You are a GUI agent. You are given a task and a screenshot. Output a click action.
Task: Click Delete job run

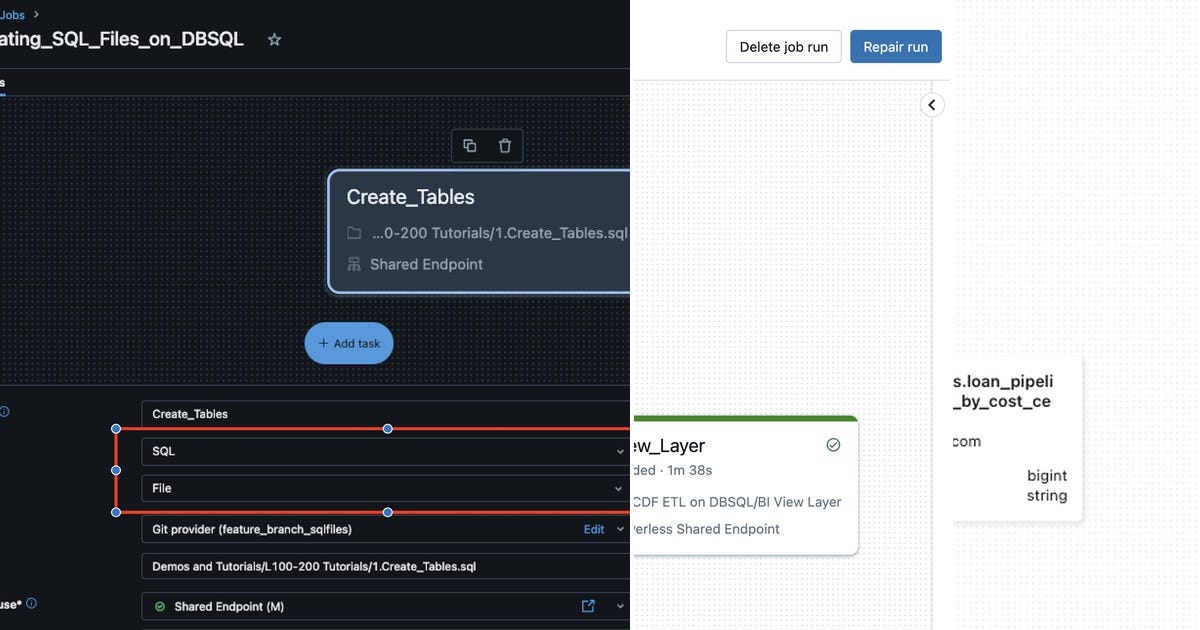(x=783, y=46)
